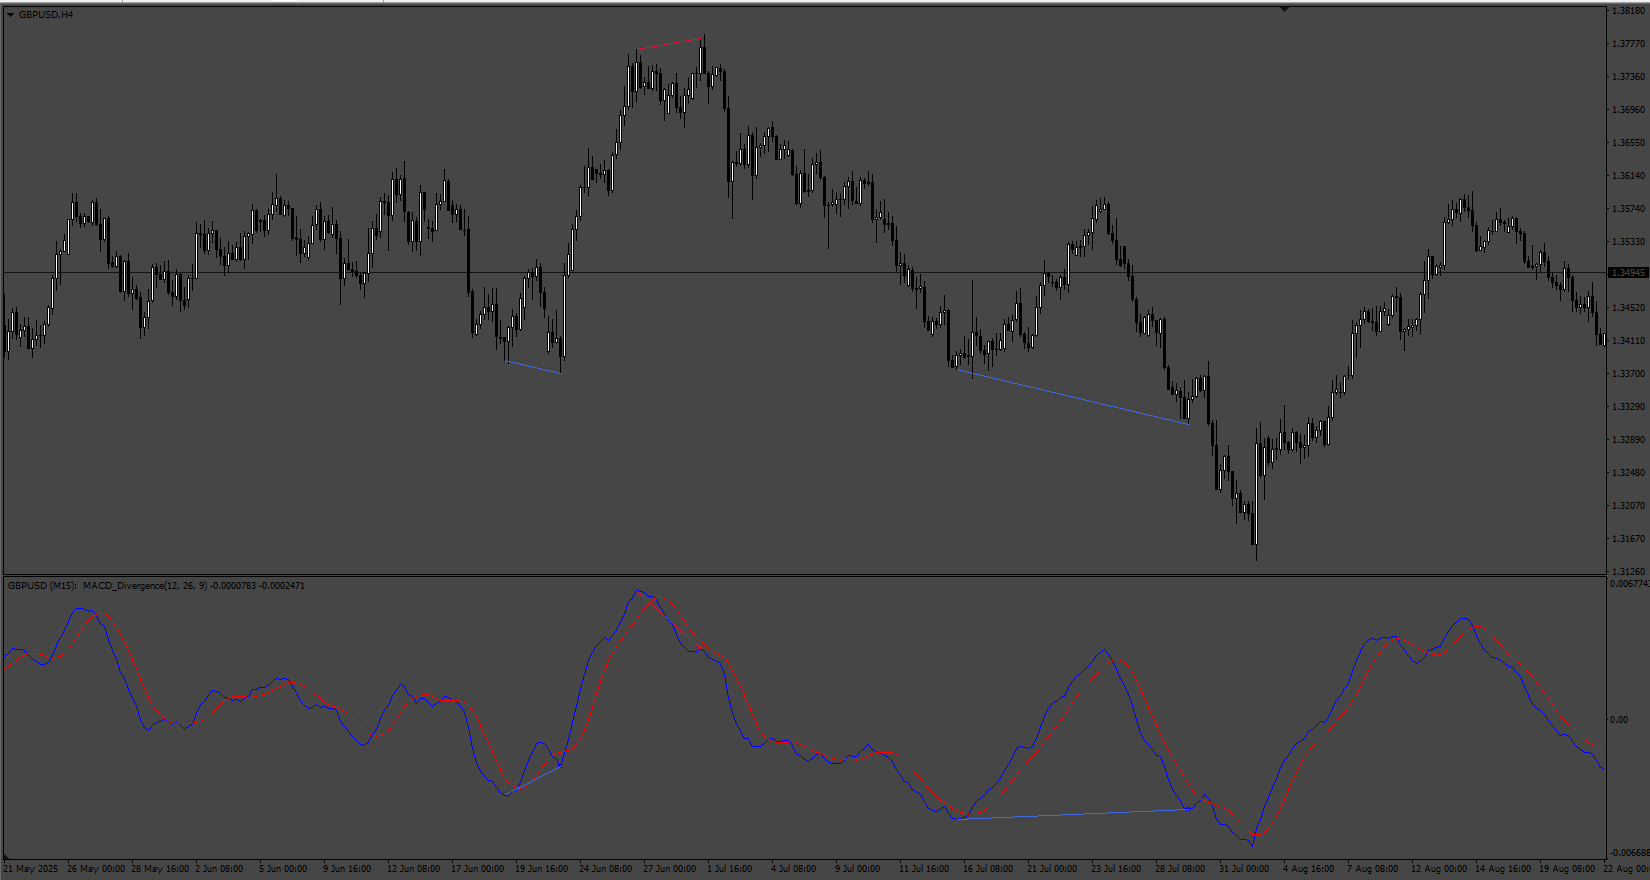The width and height of the screenshot is (1650, 880).
Task: Click the GBPUSD,H4 chart title
Action: tap(46, 15)
